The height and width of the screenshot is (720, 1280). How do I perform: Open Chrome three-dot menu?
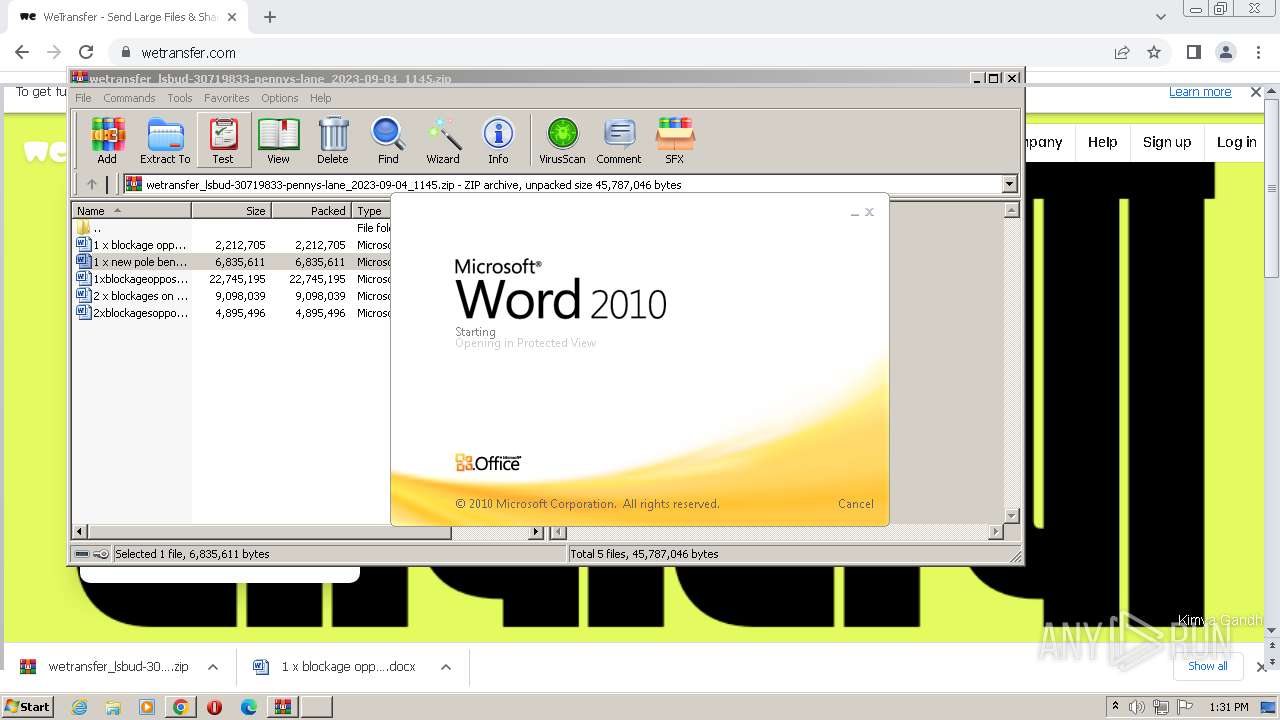pos(1258,52)
